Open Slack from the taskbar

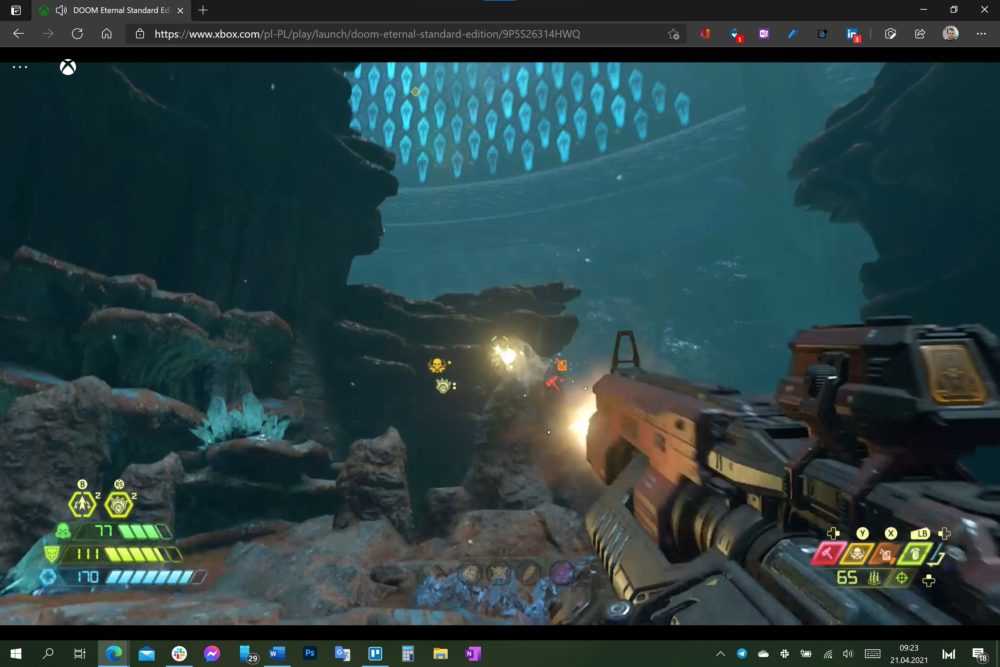pyautogui.click(x=179, y=654)
